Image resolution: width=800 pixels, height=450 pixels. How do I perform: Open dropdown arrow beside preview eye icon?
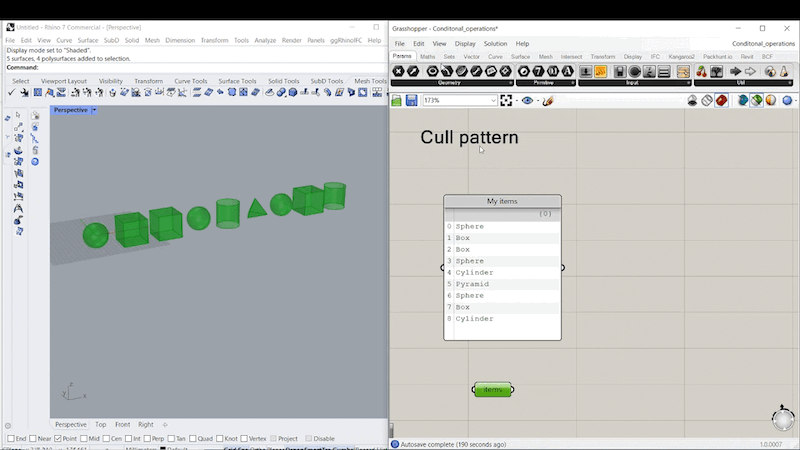click(x=538, y=101)
